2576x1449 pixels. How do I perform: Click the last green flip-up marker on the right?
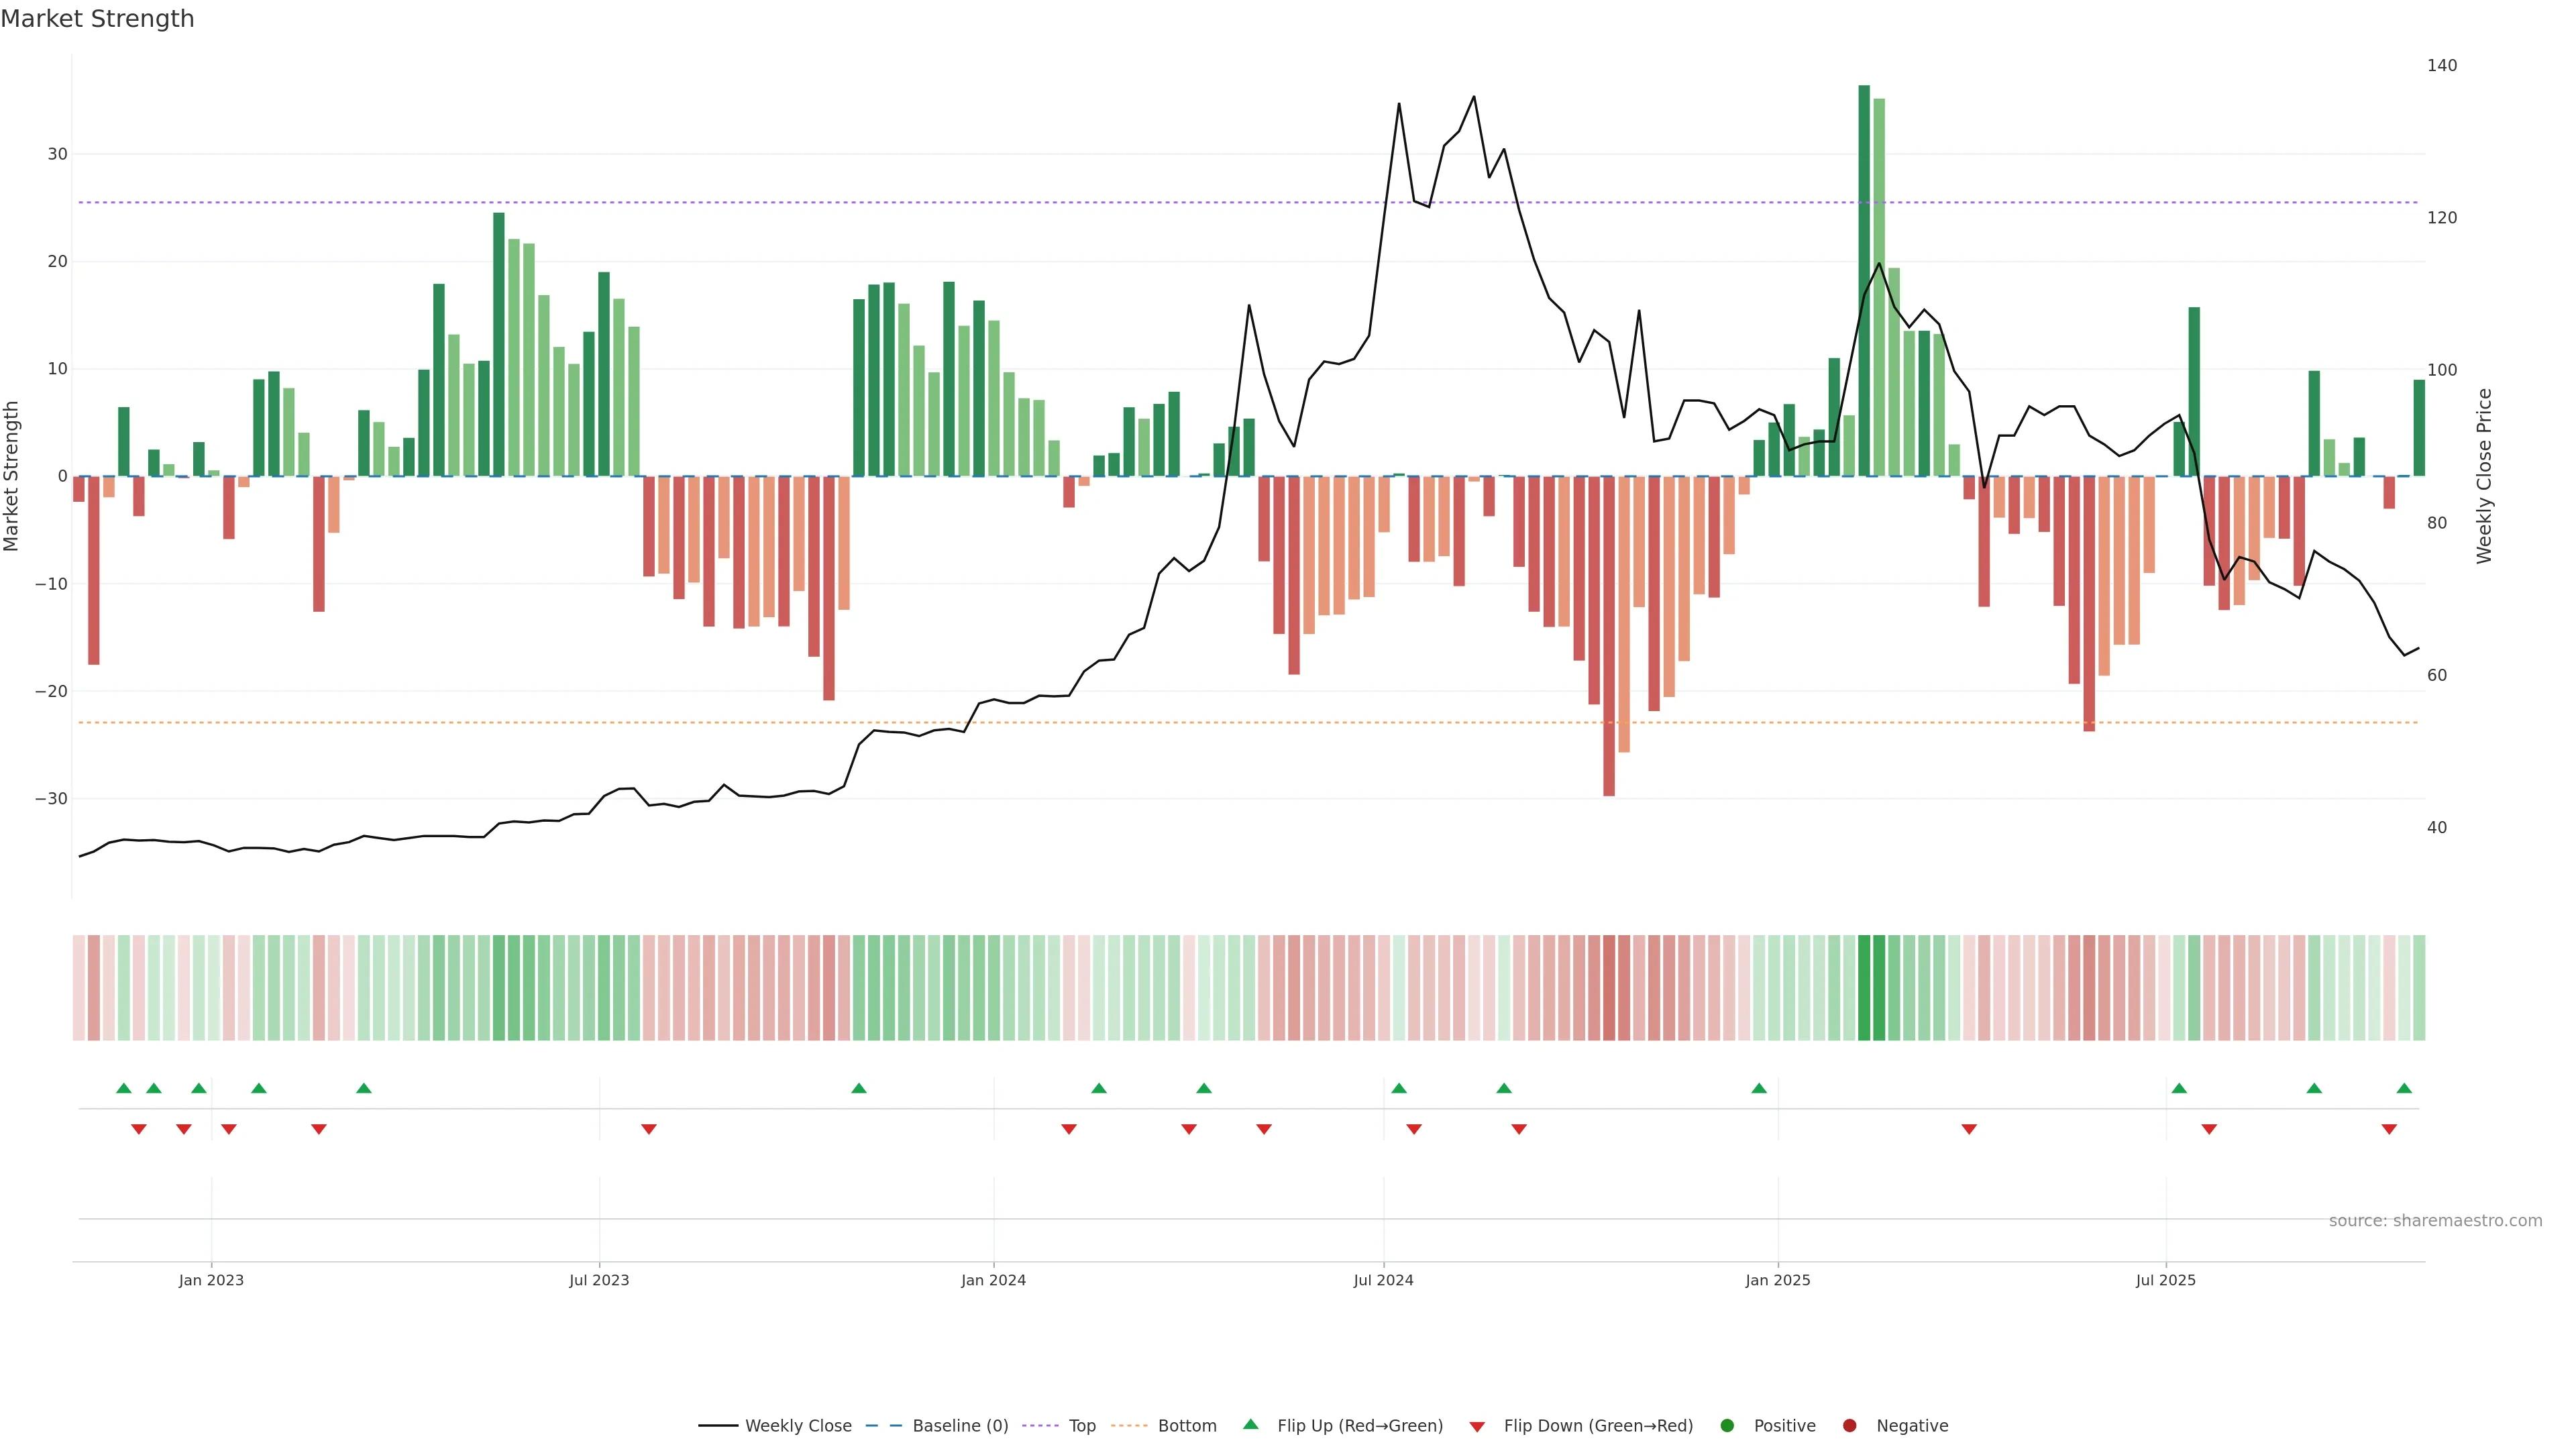tap(2404, 1088)
